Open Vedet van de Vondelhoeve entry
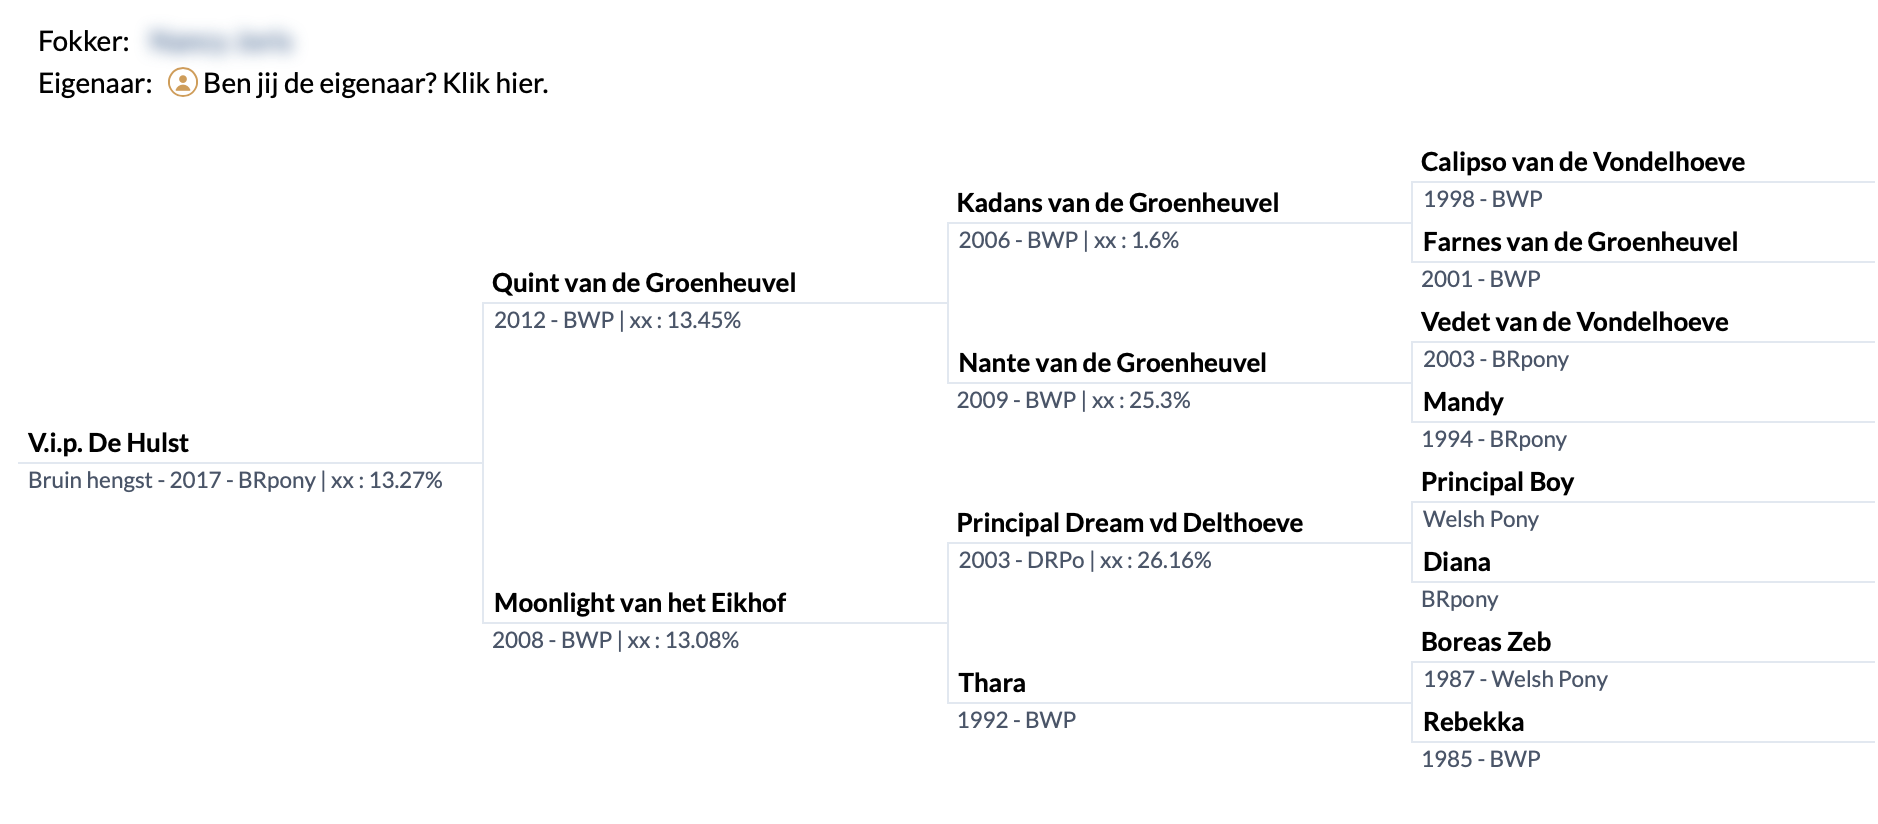Screen dimensions: 1878x824 [1574, 322]
